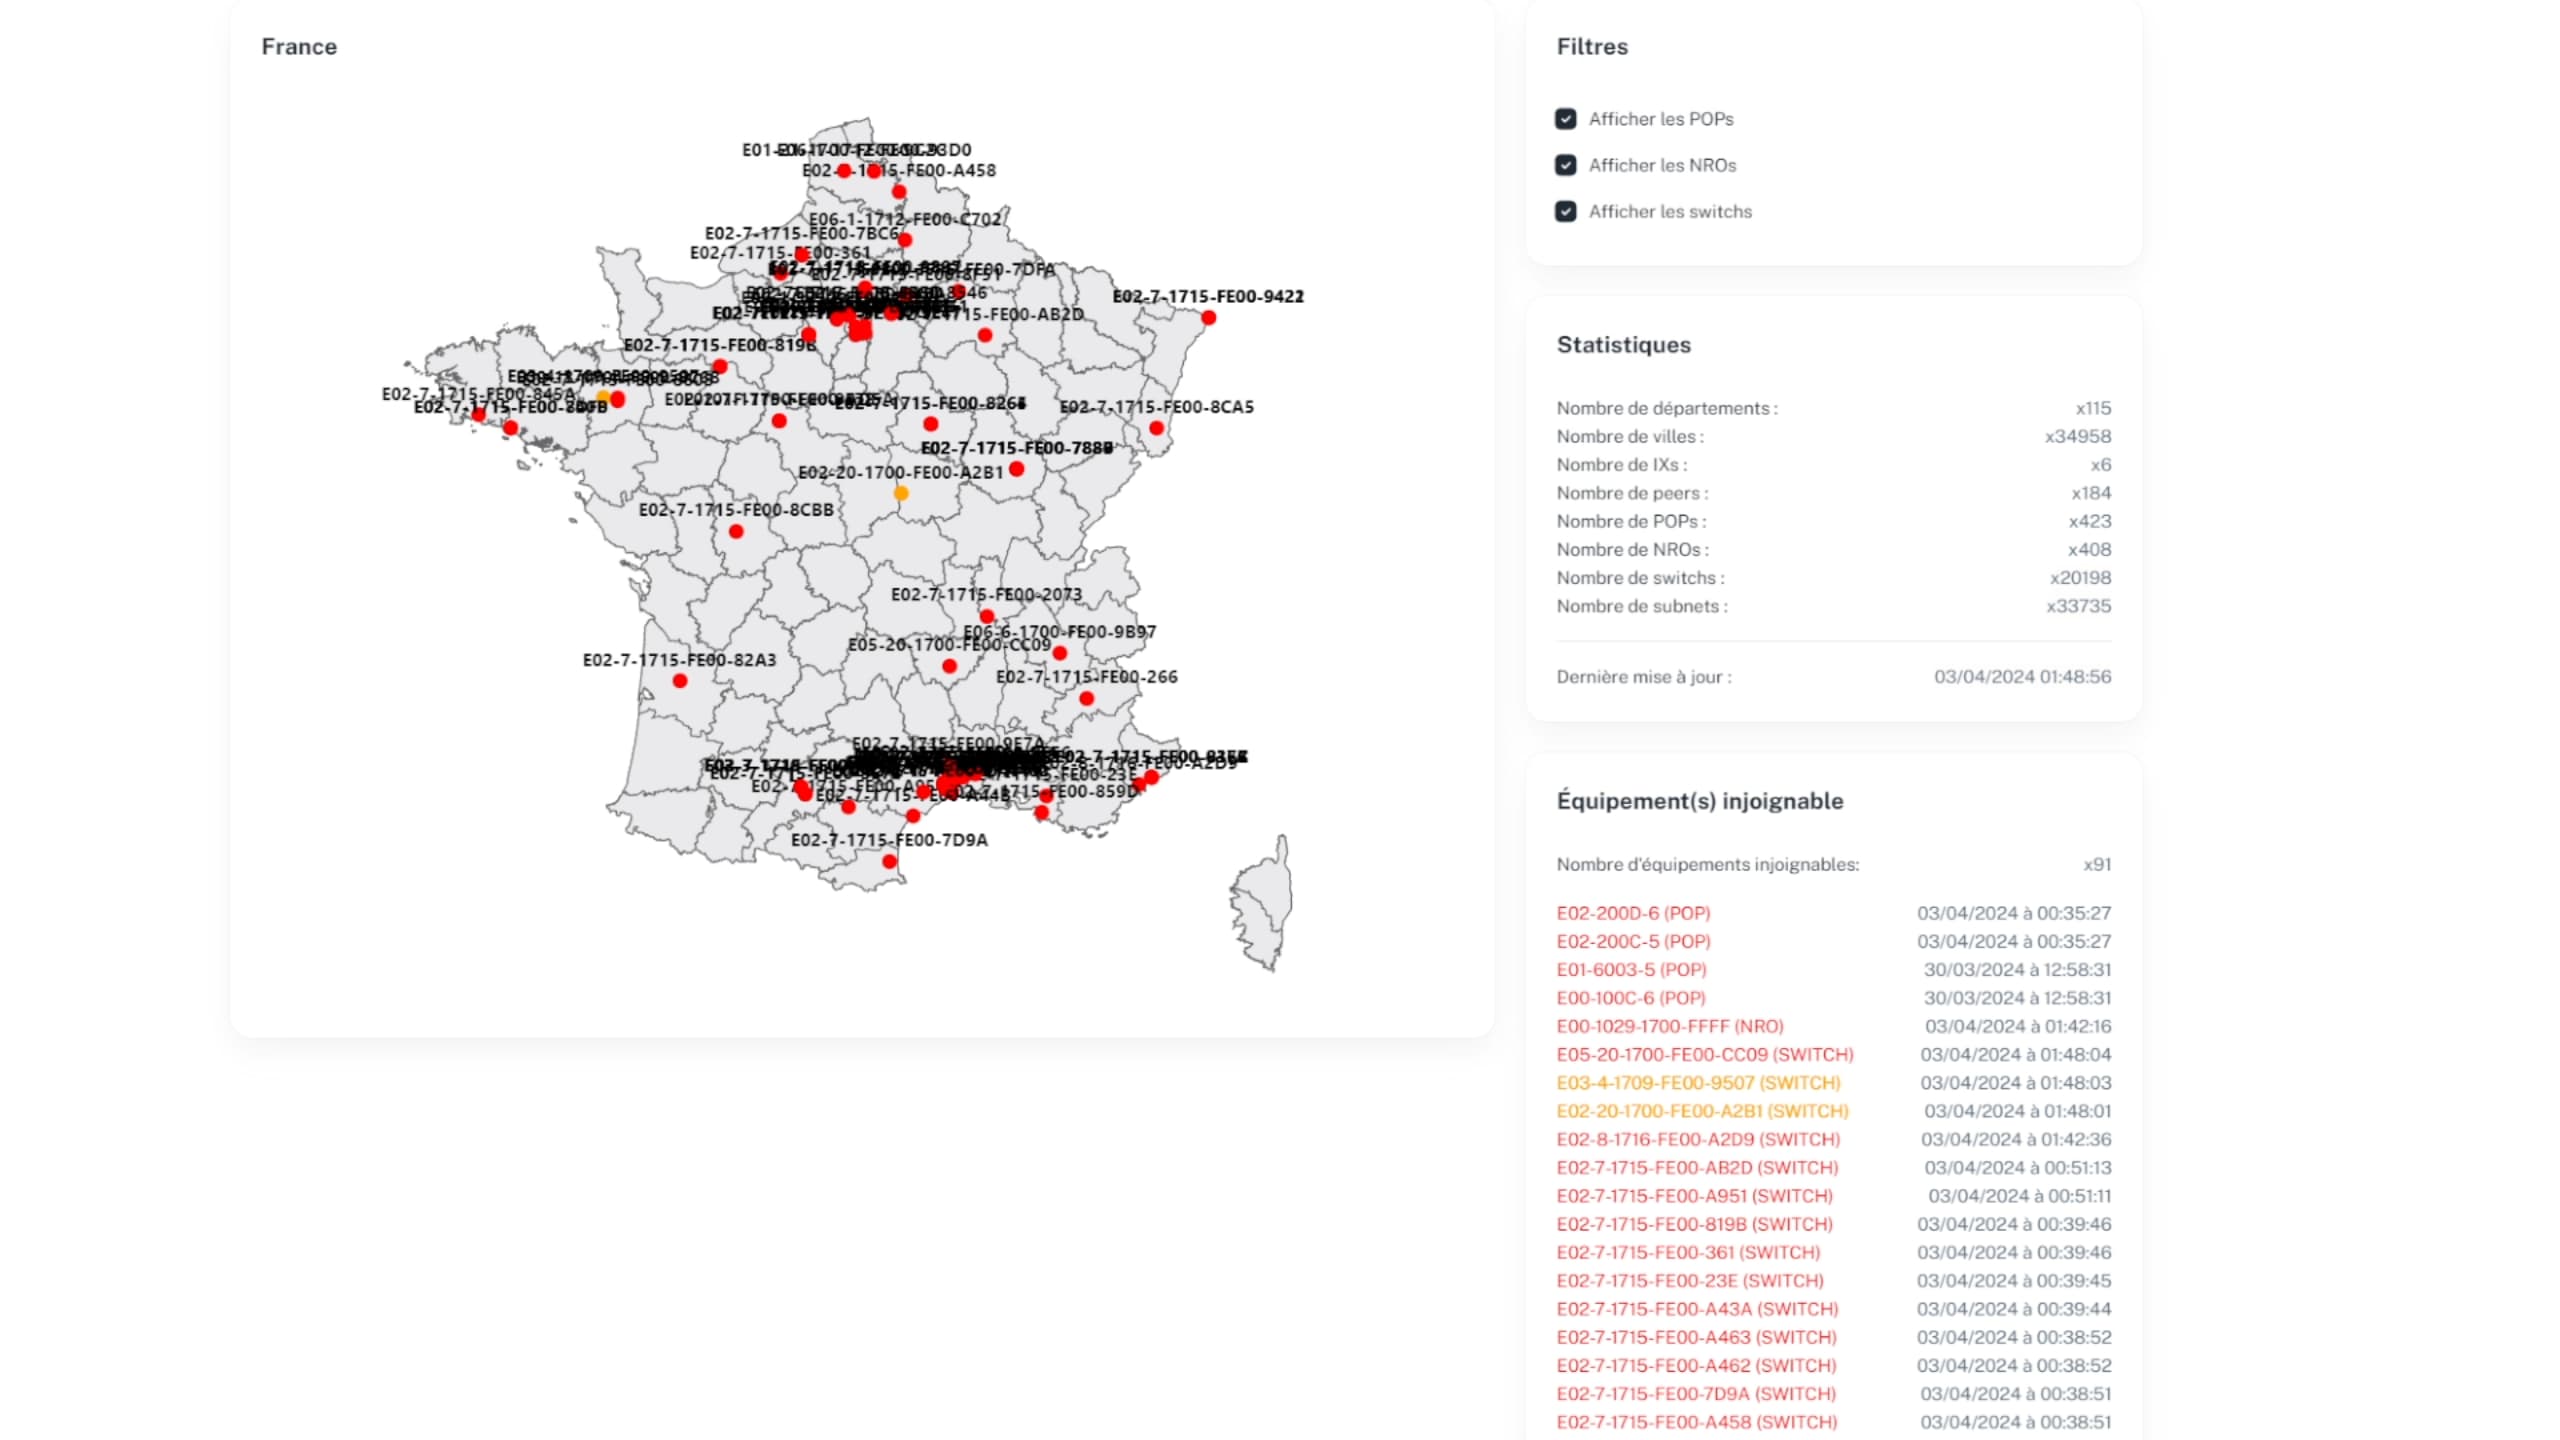Click the E00-1029-1700-FFFF (NRO) link
The image size is (2560, 1440).
point(1669,1026)
